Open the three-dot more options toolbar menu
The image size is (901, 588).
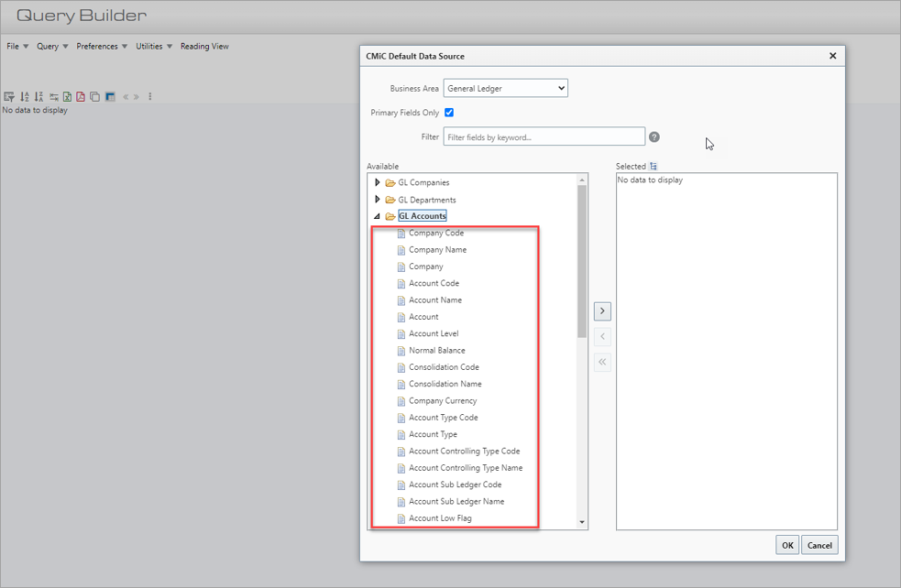coord(150,97)
